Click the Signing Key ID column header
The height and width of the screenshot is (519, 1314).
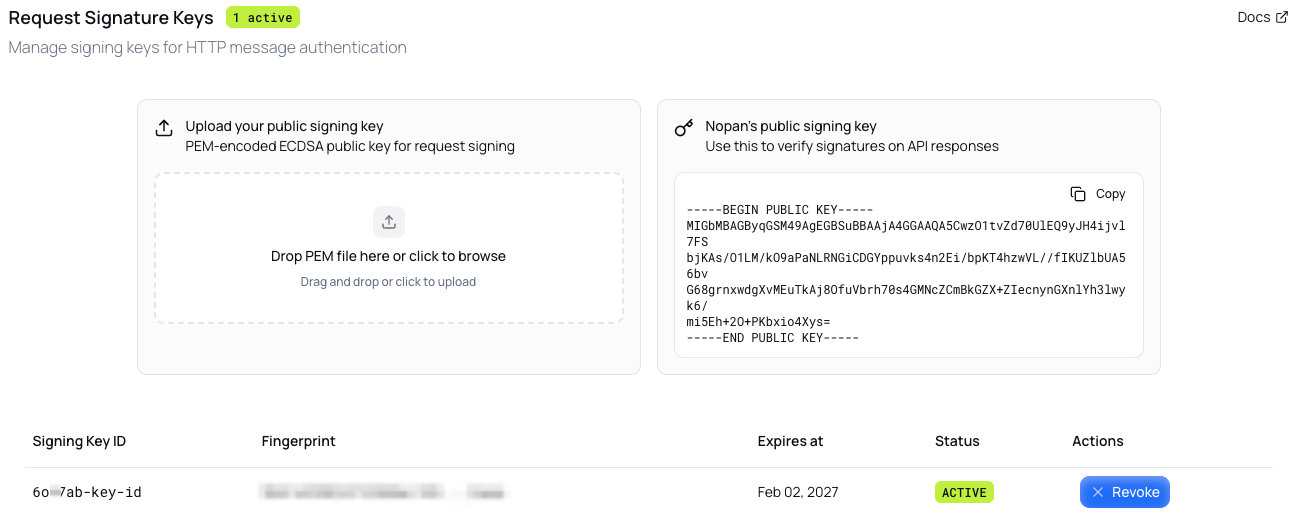pyautogui.click(x=79, y=441)
